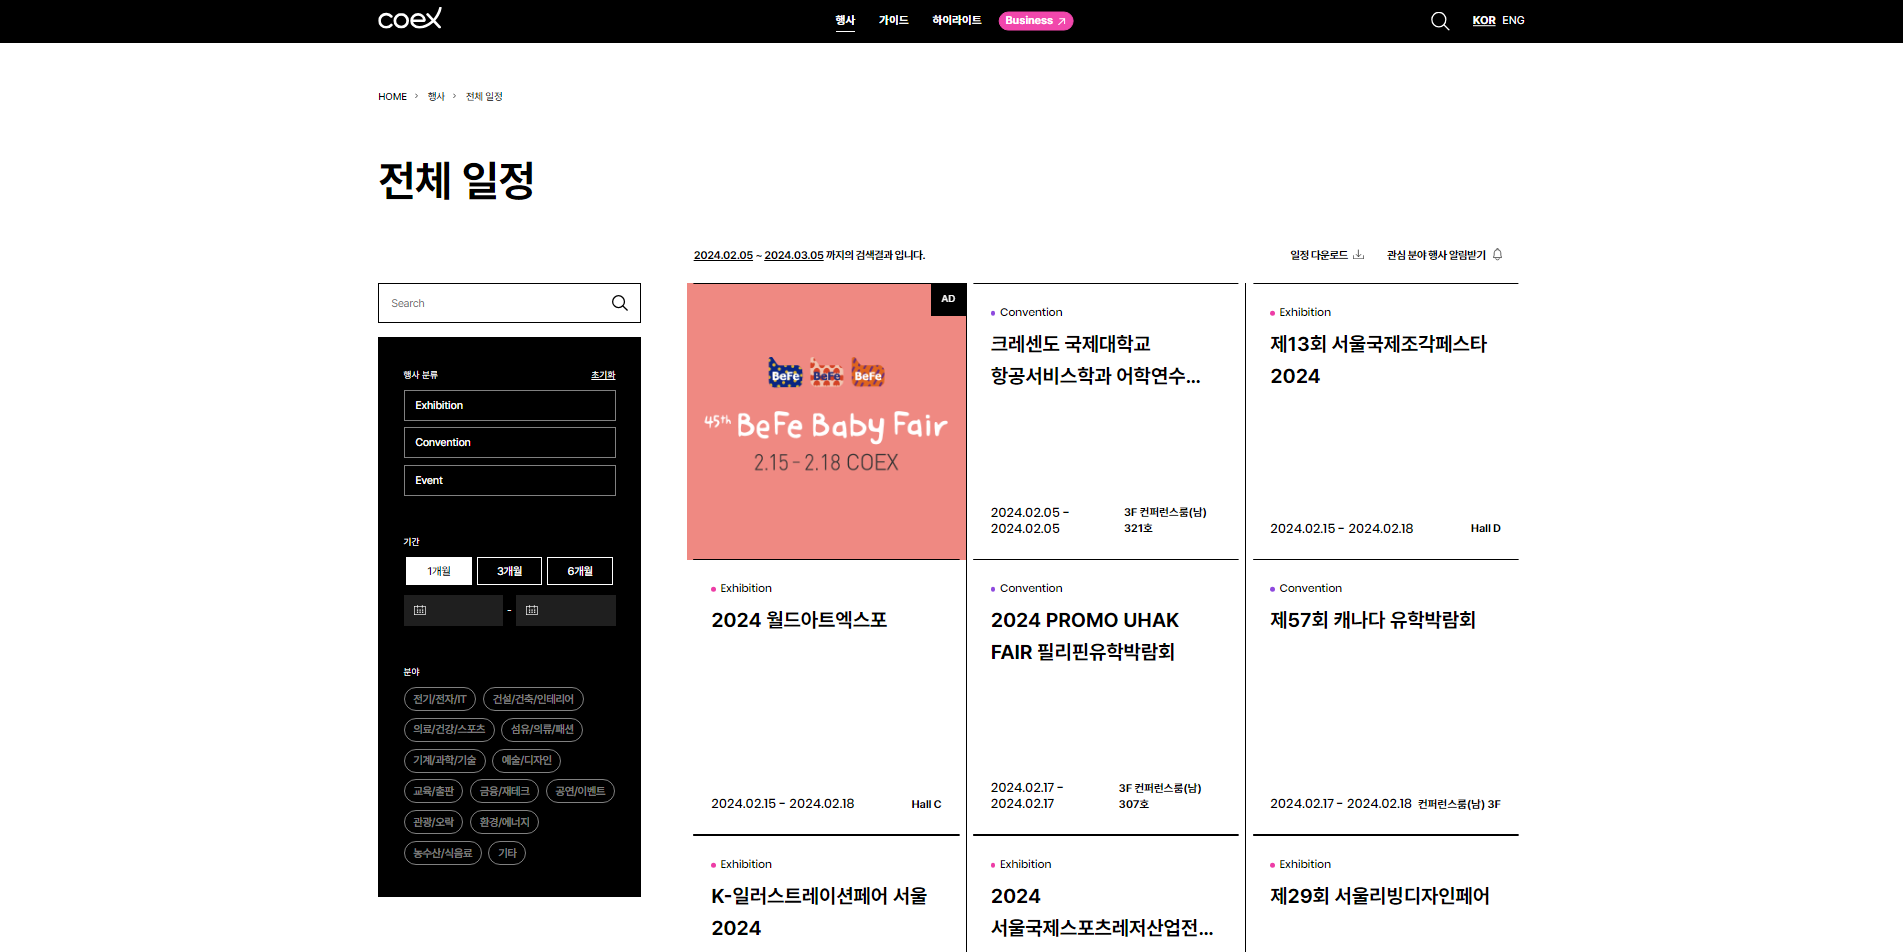Click the Hall C venue label

pos(926,804)
